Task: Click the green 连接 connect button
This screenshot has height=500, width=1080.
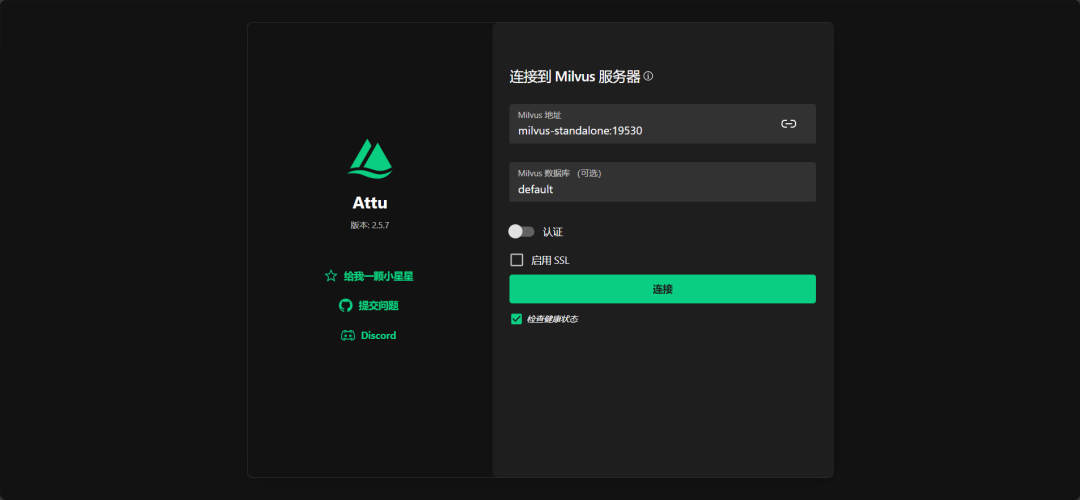Action: (663, 289)
